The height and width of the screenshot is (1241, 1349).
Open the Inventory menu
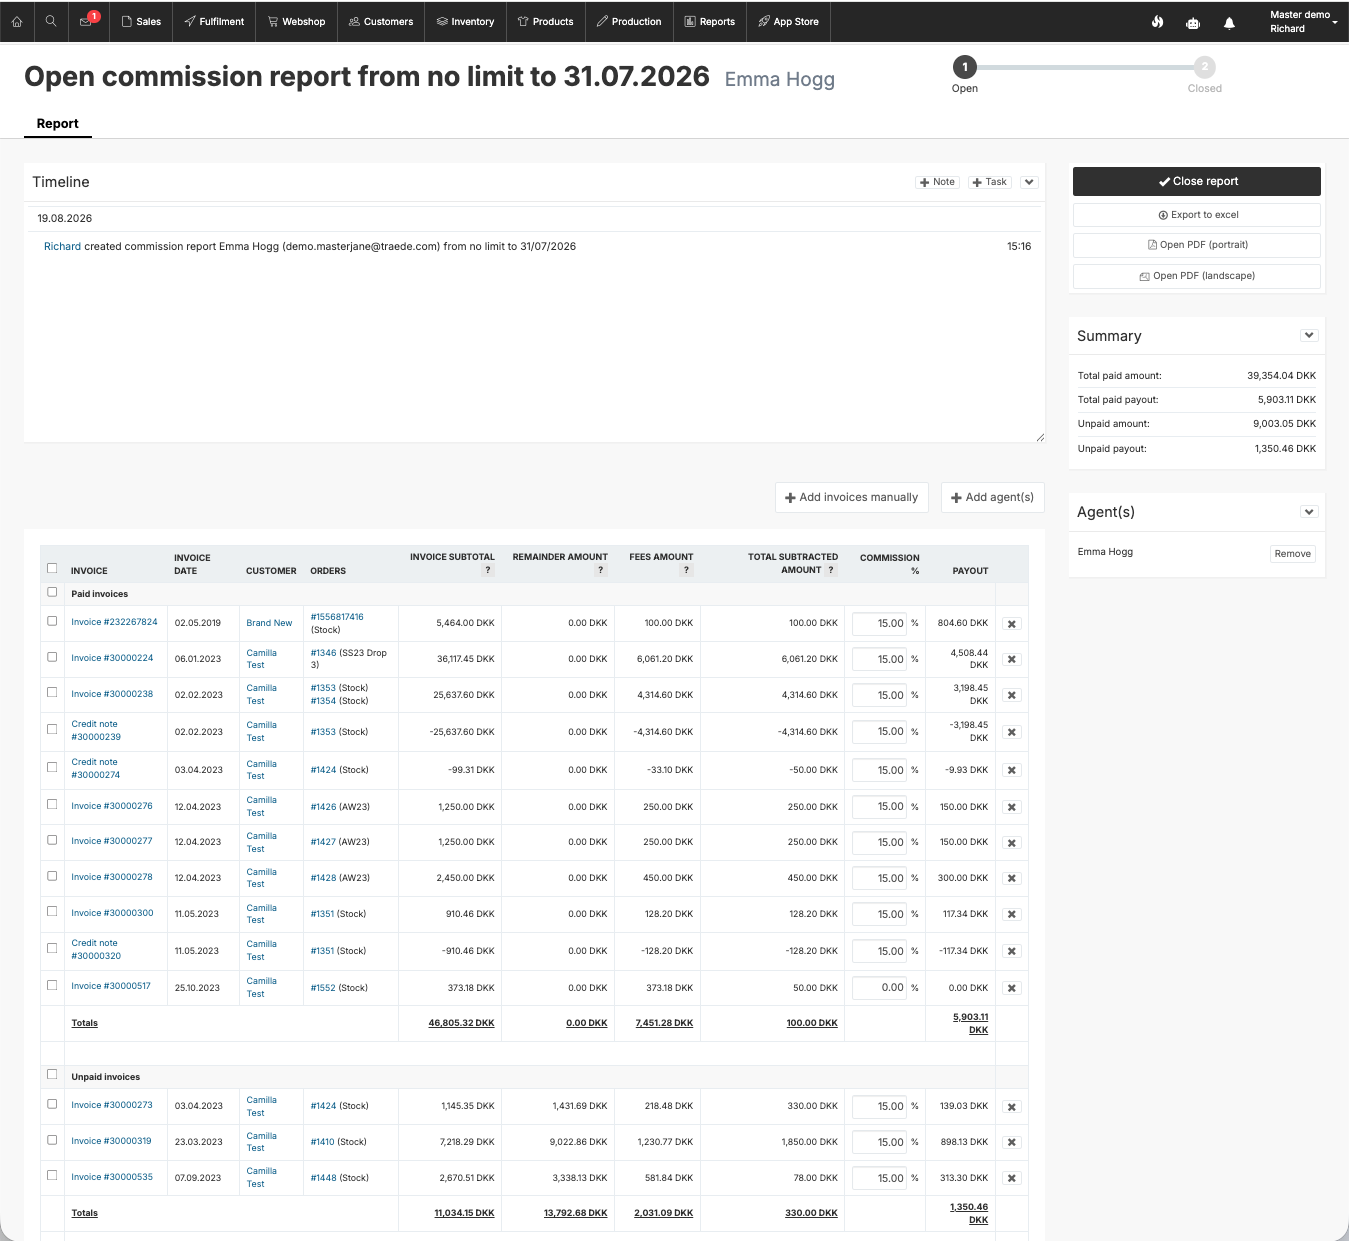click(465, 21)
